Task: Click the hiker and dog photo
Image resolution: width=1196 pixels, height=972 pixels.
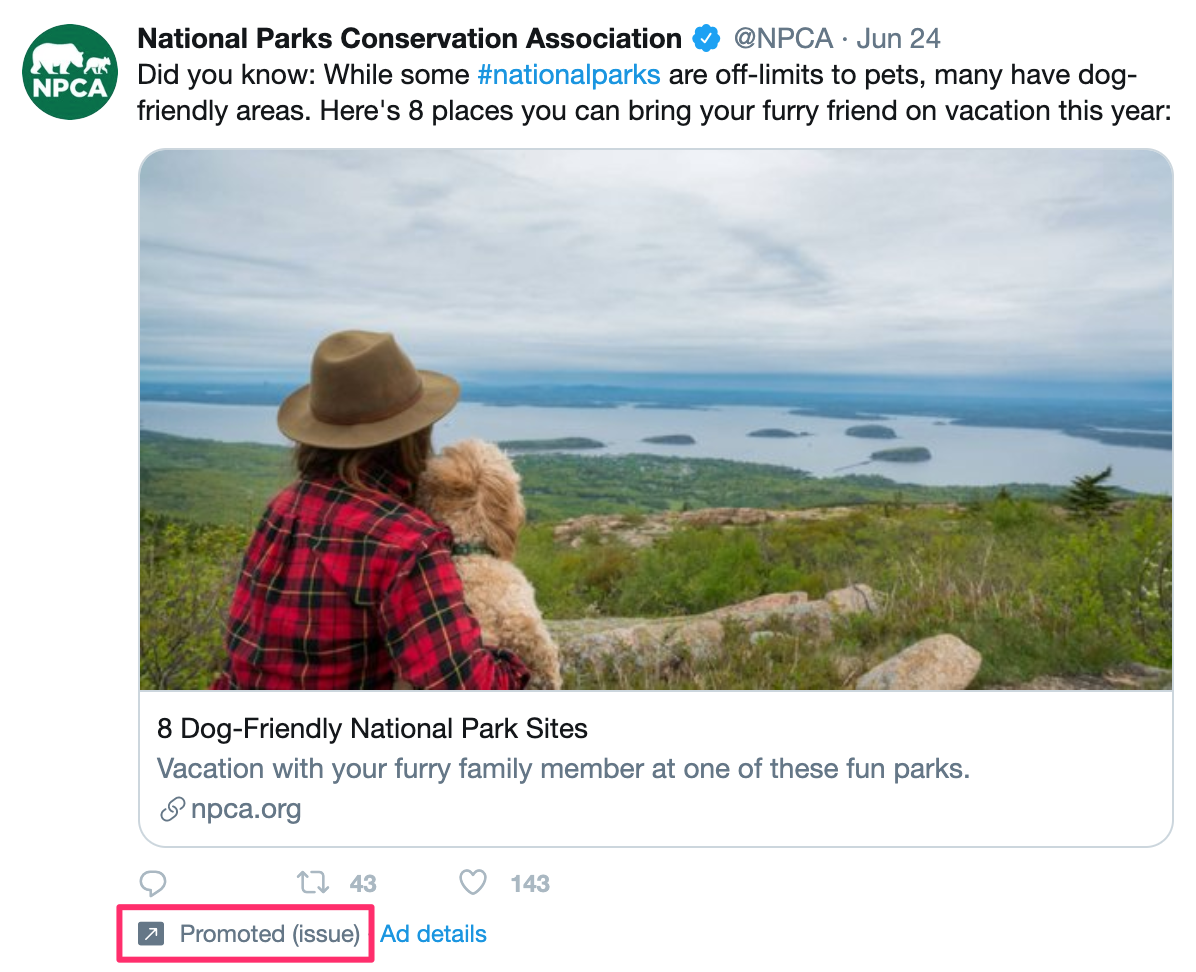Action: tap(655, 420)
